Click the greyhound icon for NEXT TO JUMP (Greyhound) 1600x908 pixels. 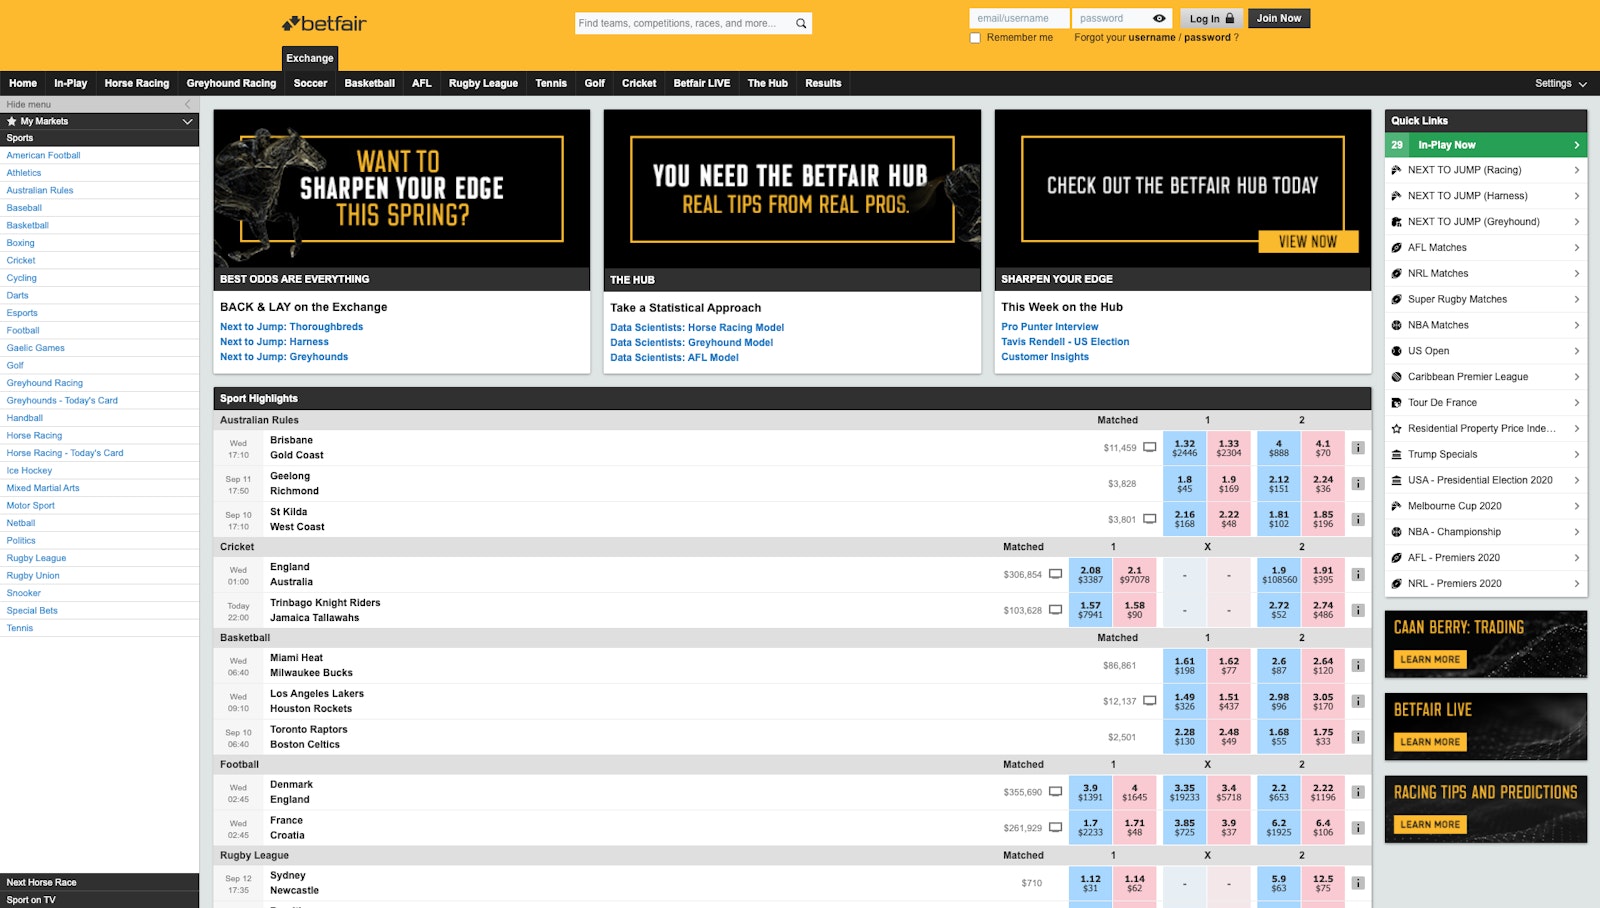(x=1397, y=221)
